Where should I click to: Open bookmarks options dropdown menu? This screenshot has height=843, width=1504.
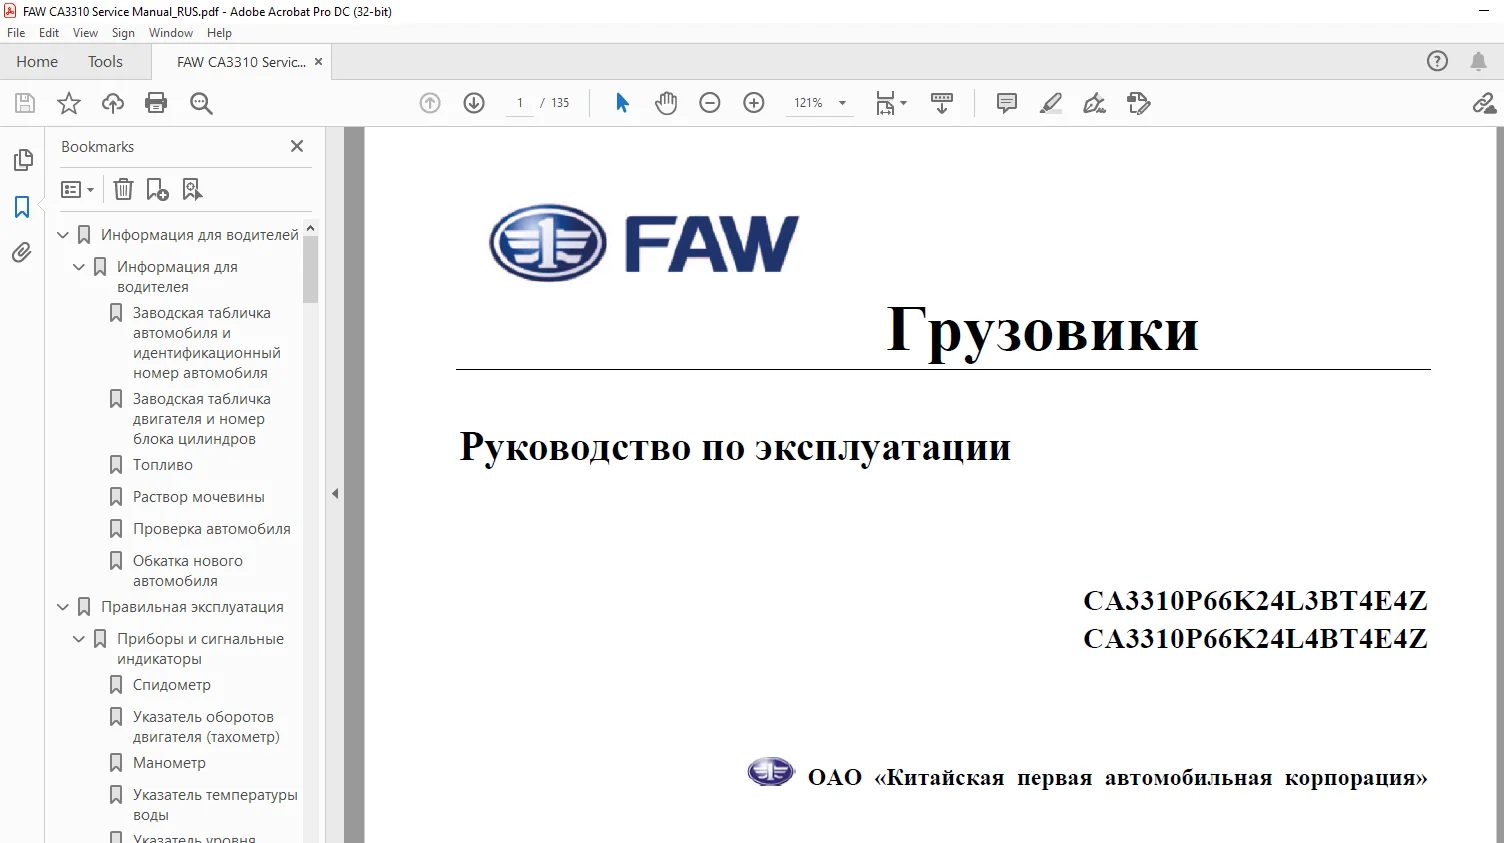coord(77,189)
